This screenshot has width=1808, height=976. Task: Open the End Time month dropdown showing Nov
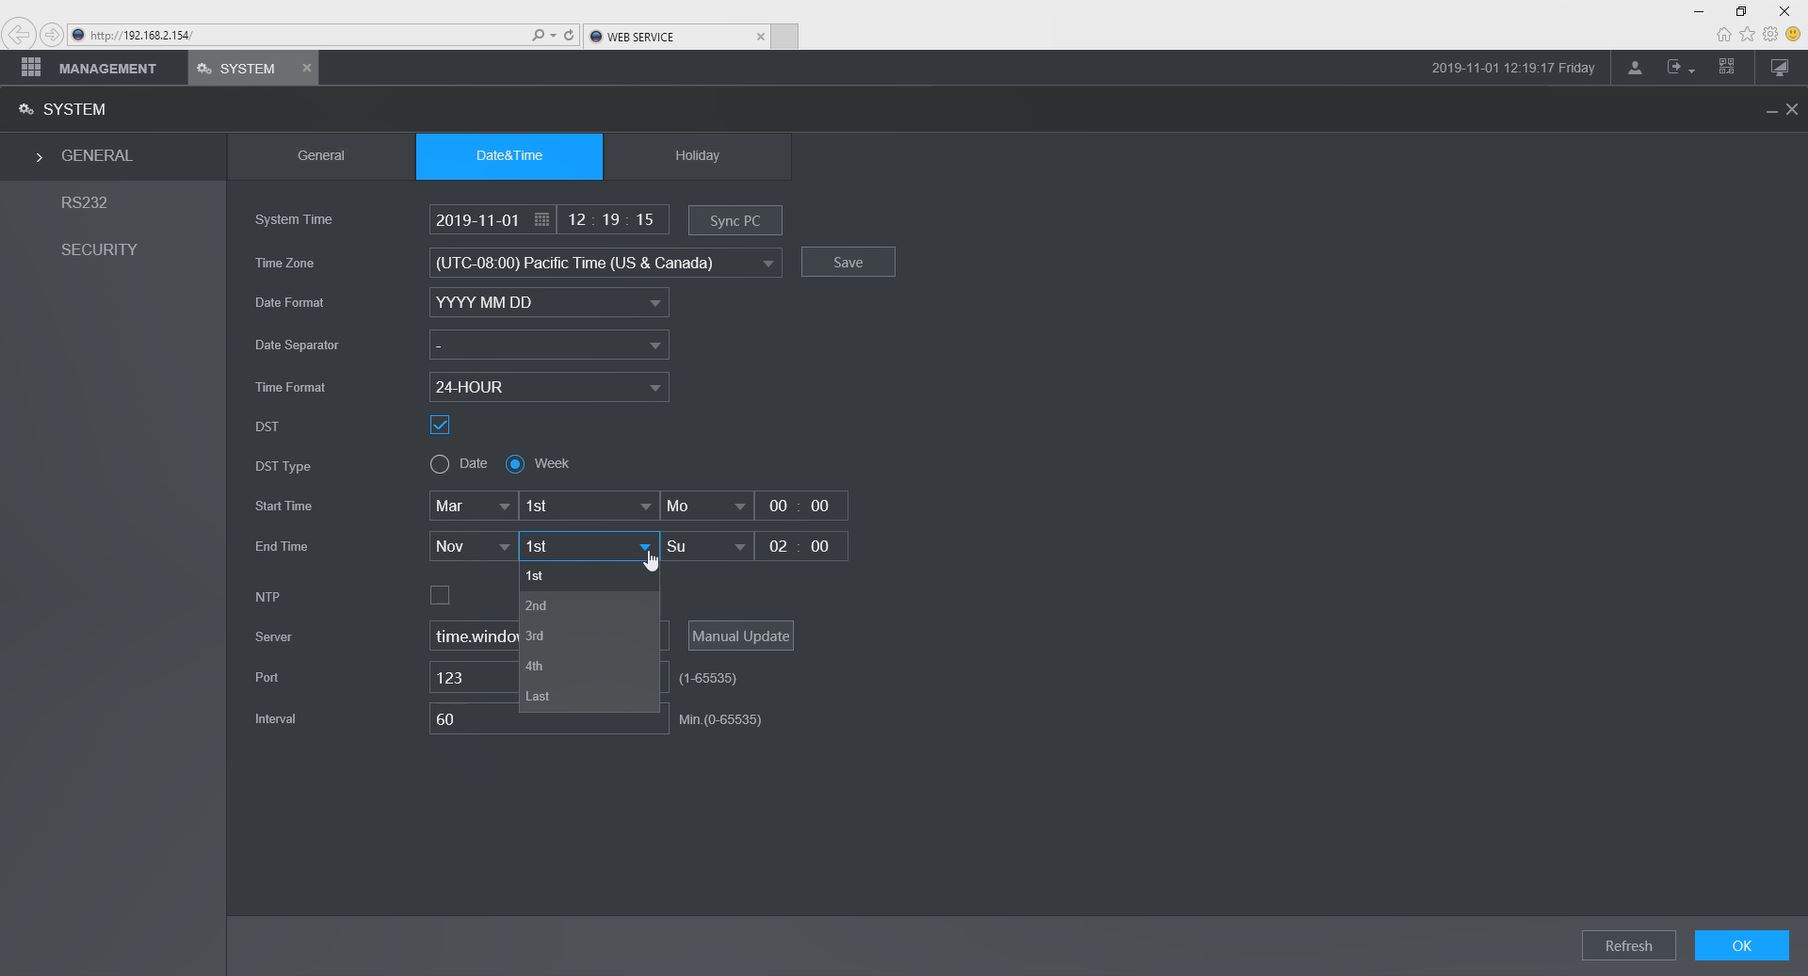tap(474, 546)
